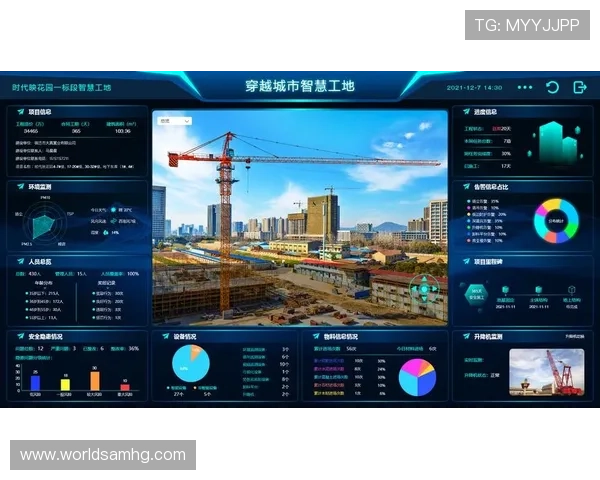Click the multicolor pie chart in 物料信息情况
This screenshot has height=480, width=600.
[417, 377]
